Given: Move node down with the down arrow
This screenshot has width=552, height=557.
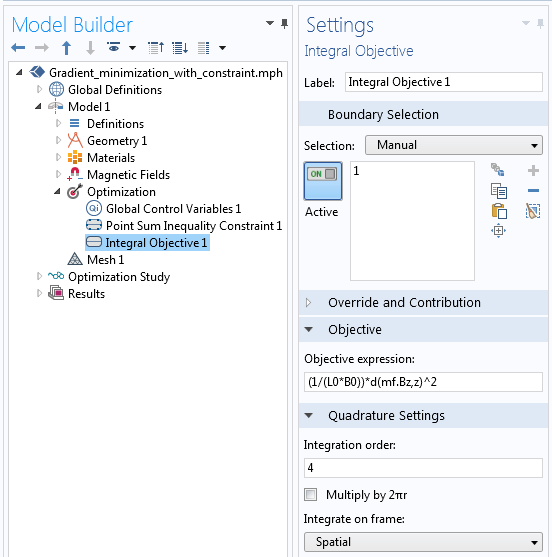Looking at the screenshot, I should click(90, 48).
